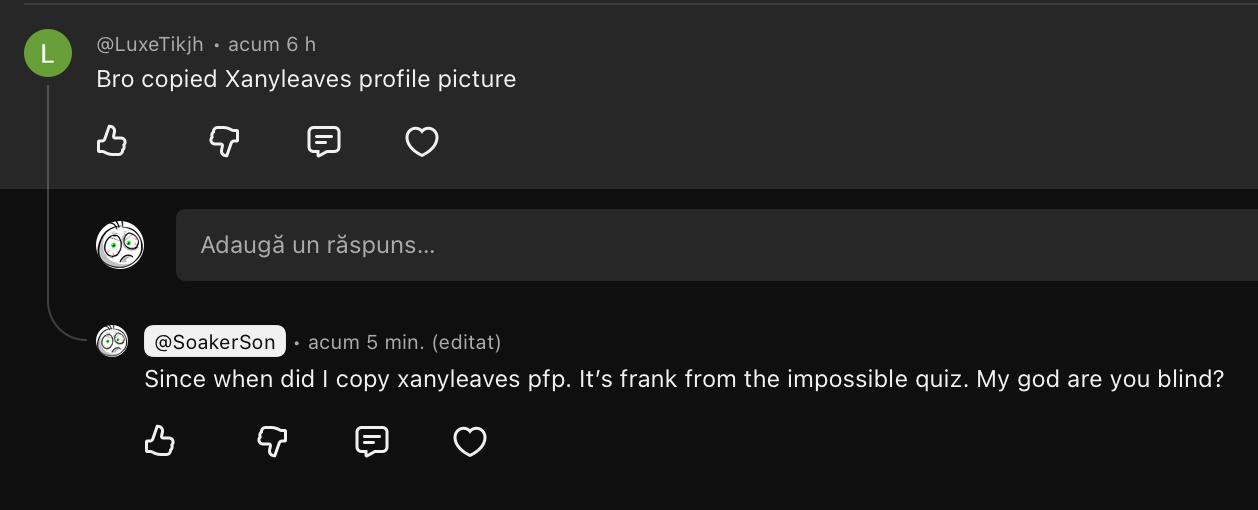Click the '(editat)' label on the reply

[x=466, y=342]
